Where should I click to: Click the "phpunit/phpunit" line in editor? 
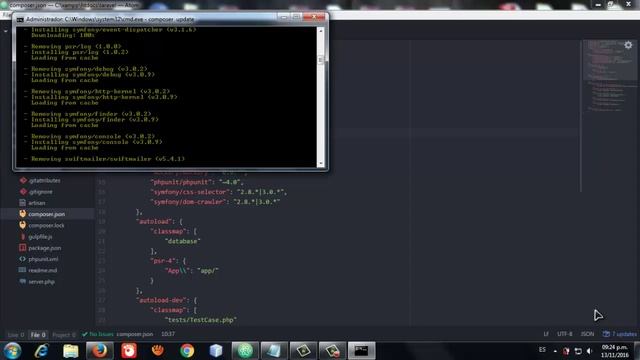[x=198, y=182]
